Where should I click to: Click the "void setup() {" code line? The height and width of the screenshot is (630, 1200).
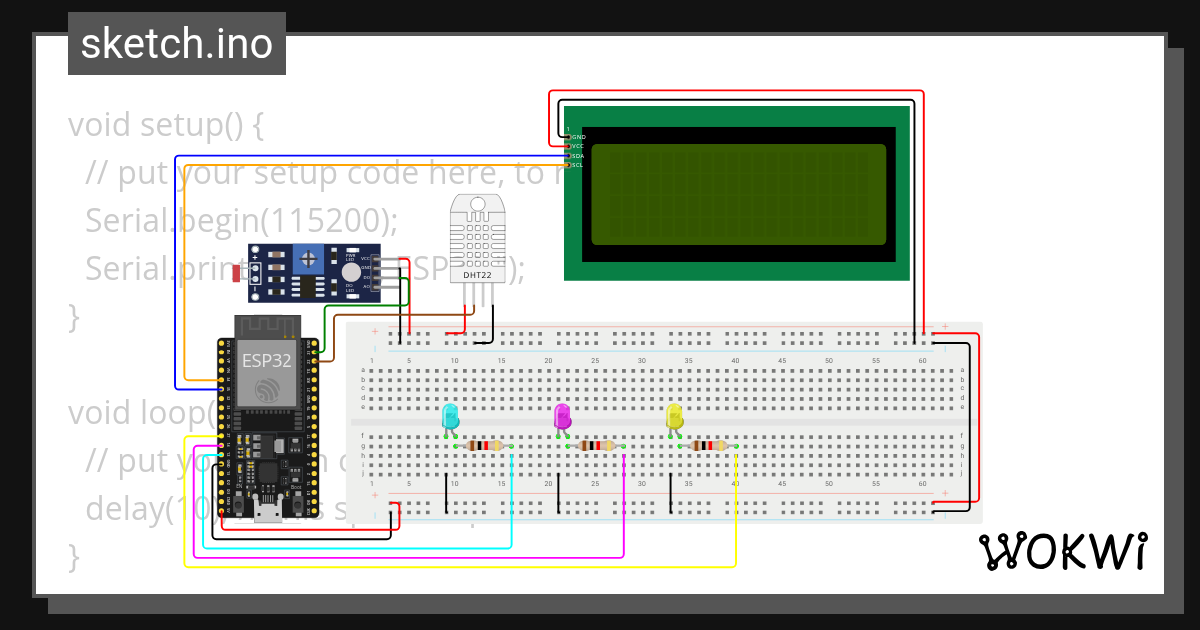click(166, 126)
